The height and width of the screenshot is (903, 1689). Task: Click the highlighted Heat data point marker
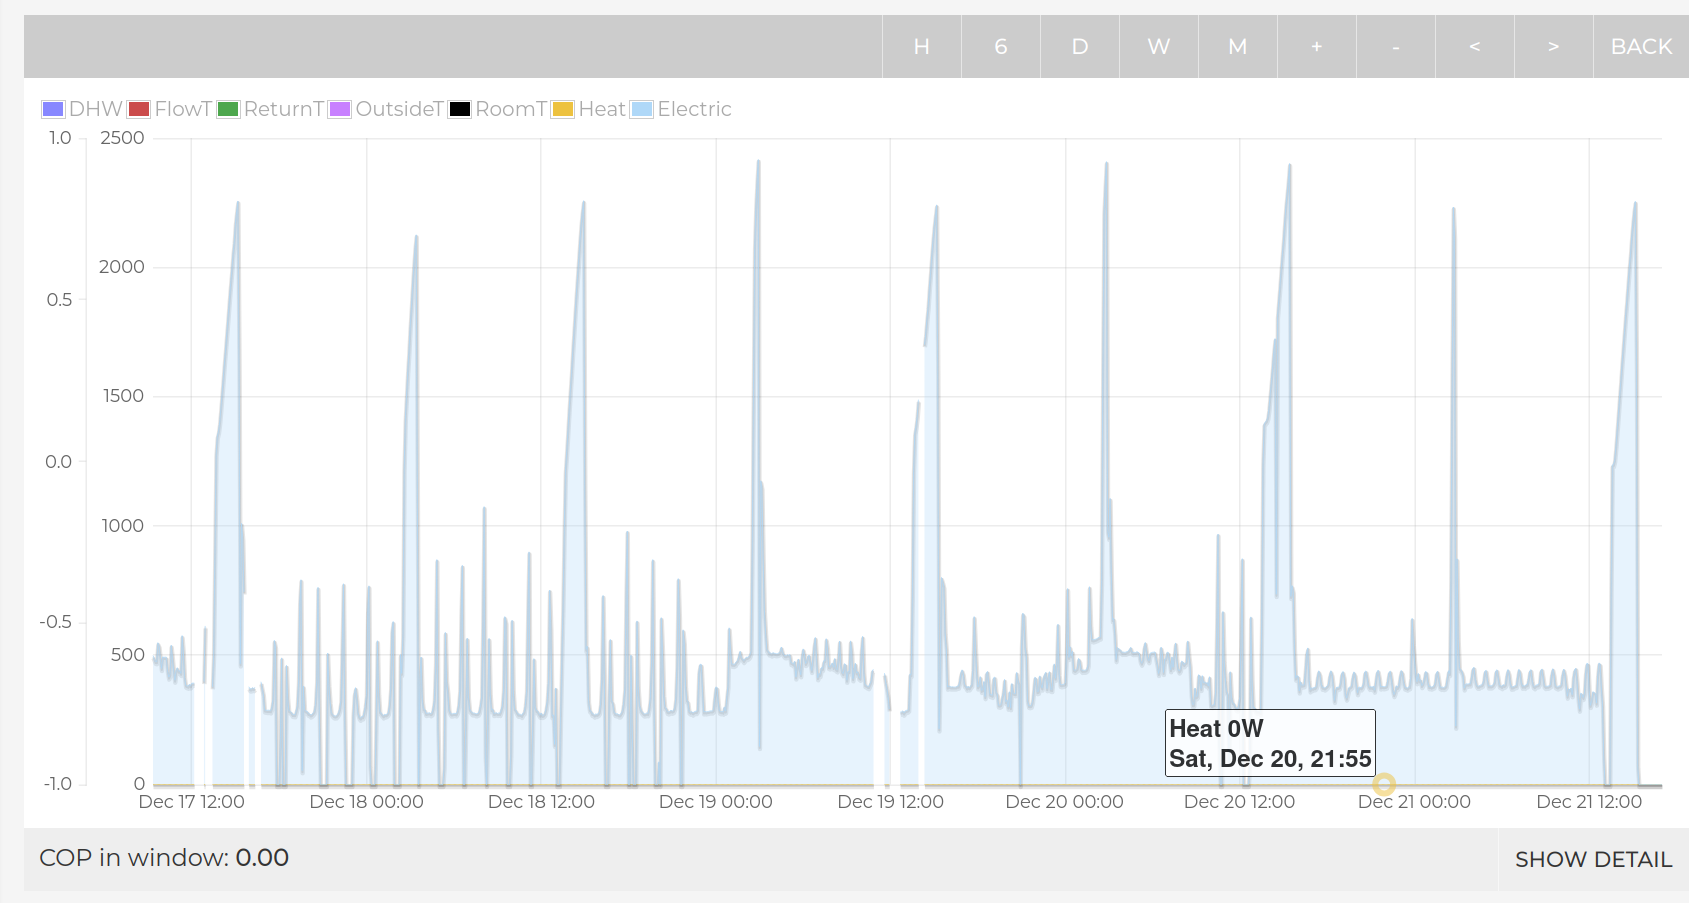(1383, 785)
